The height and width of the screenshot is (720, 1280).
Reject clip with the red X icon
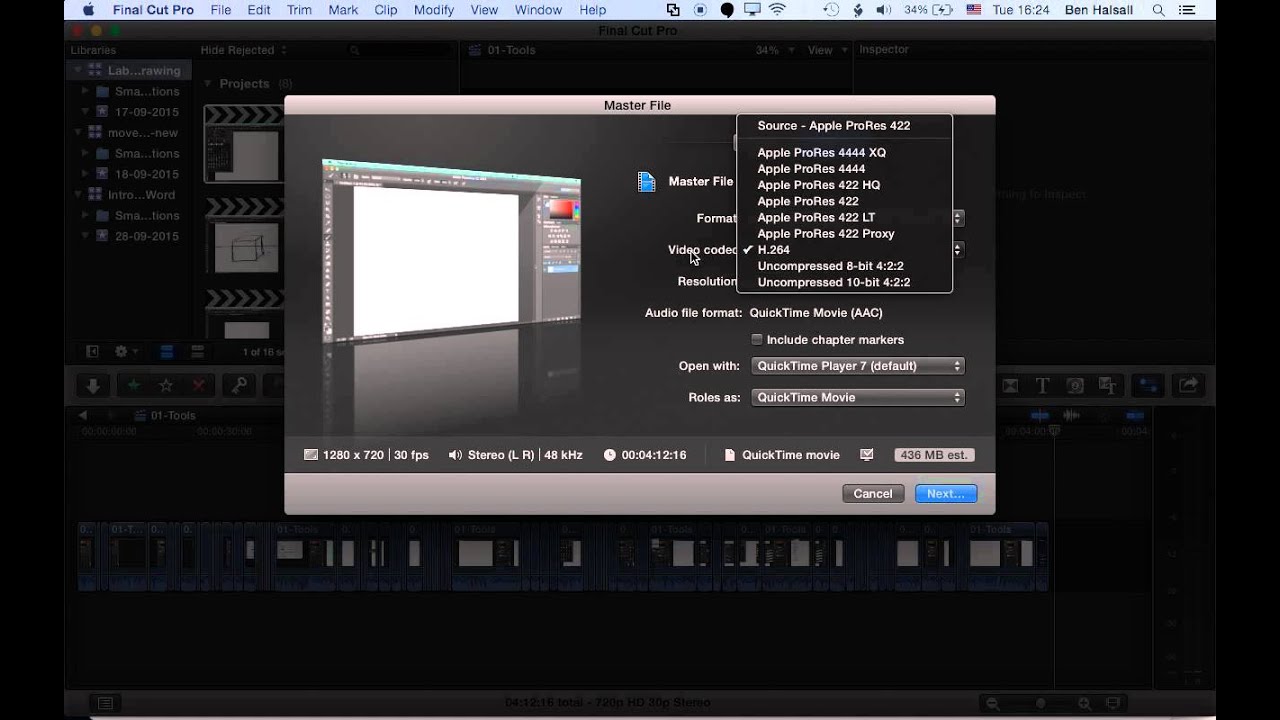[x=199, y=385]
